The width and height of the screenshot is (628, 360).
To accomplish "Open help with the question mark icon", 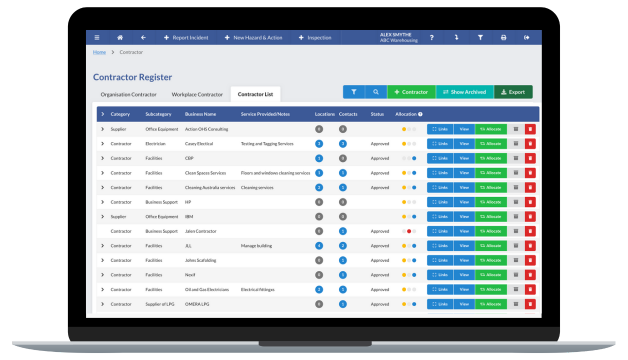I will [431, 38].
